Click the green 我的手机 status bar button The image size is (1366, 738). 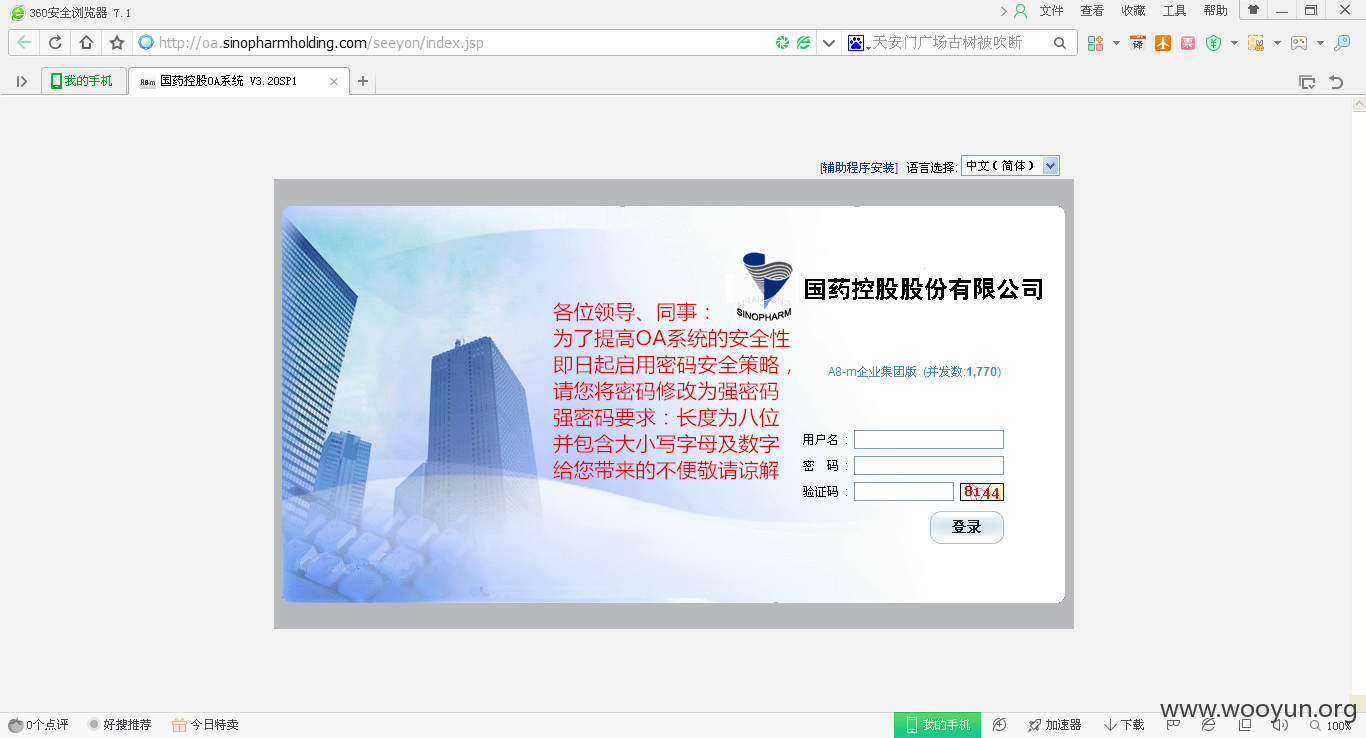pyautogui.click(x=937, y=725)
